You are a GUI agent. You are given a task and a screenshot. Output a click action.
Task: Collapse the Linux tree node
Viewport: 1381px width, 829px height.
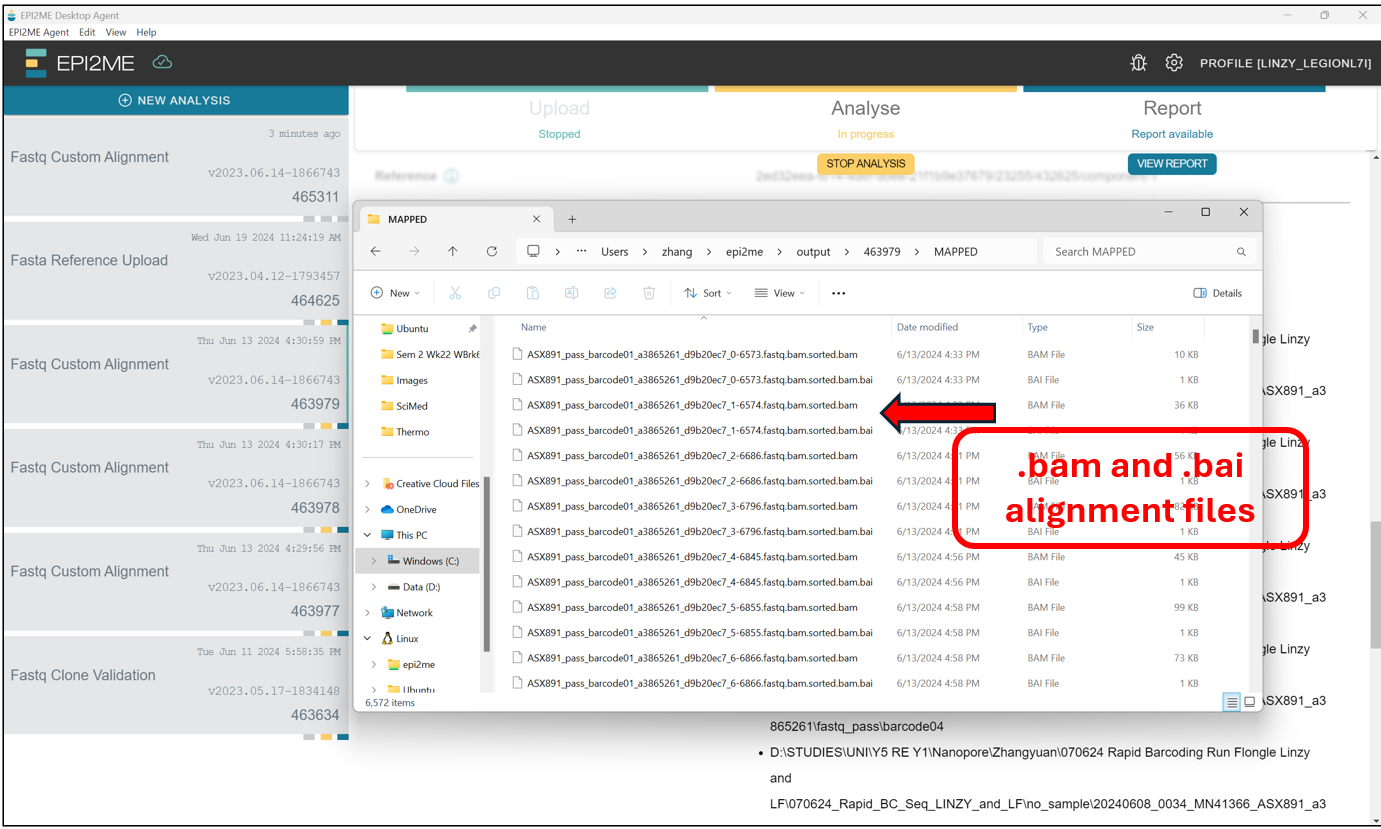click(x=367, y=638)
